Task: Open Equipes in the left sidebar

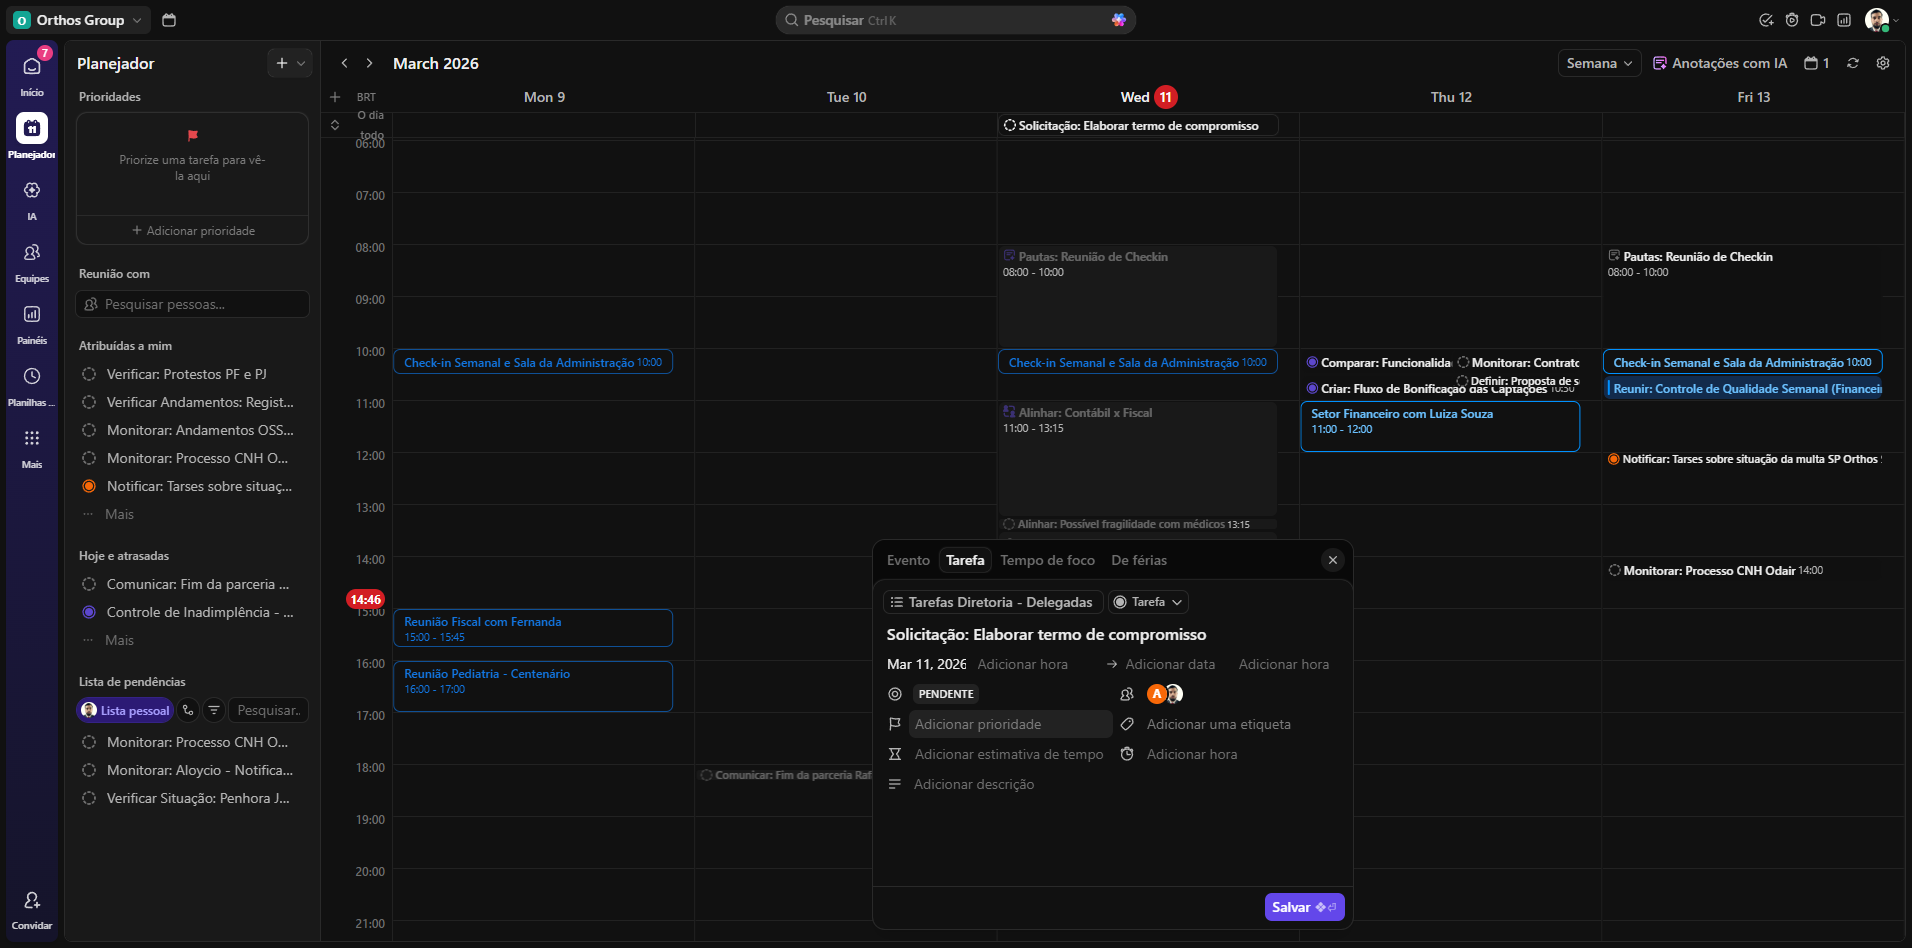Action: pos(32,253)
